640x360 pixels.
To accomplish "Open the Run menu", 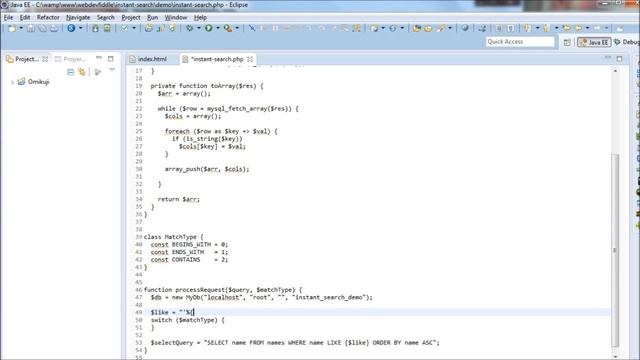I will coord(153,18).
